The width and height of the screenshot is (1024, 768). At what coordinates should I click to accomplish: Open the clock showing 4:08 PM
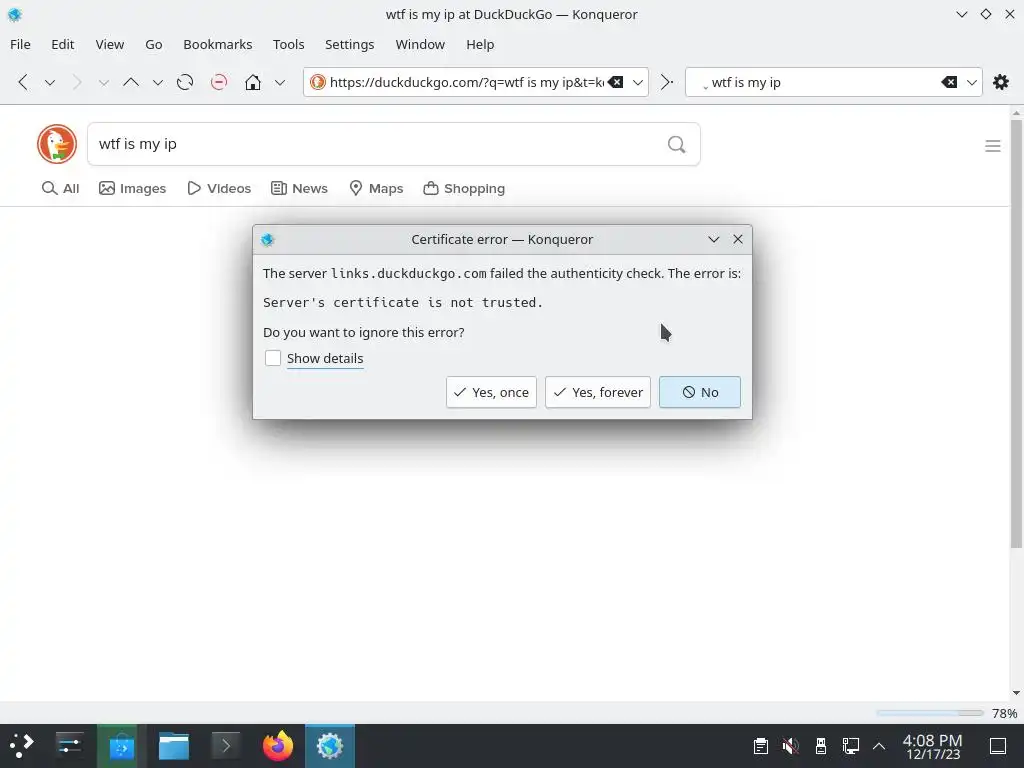pos(933,746)
